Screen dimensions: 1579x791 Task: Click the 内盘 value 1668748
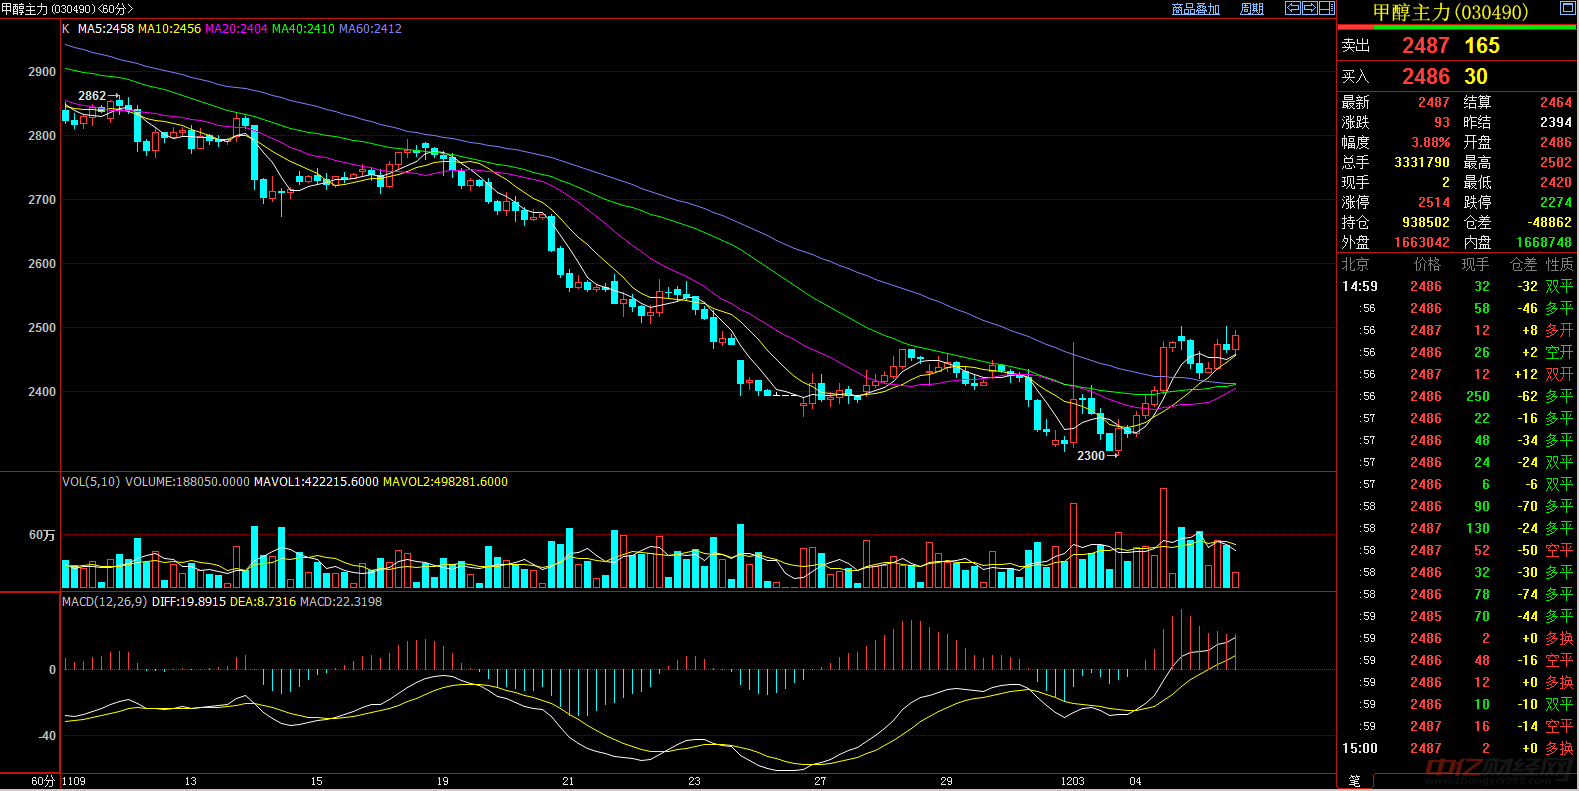pos(1544,242)
